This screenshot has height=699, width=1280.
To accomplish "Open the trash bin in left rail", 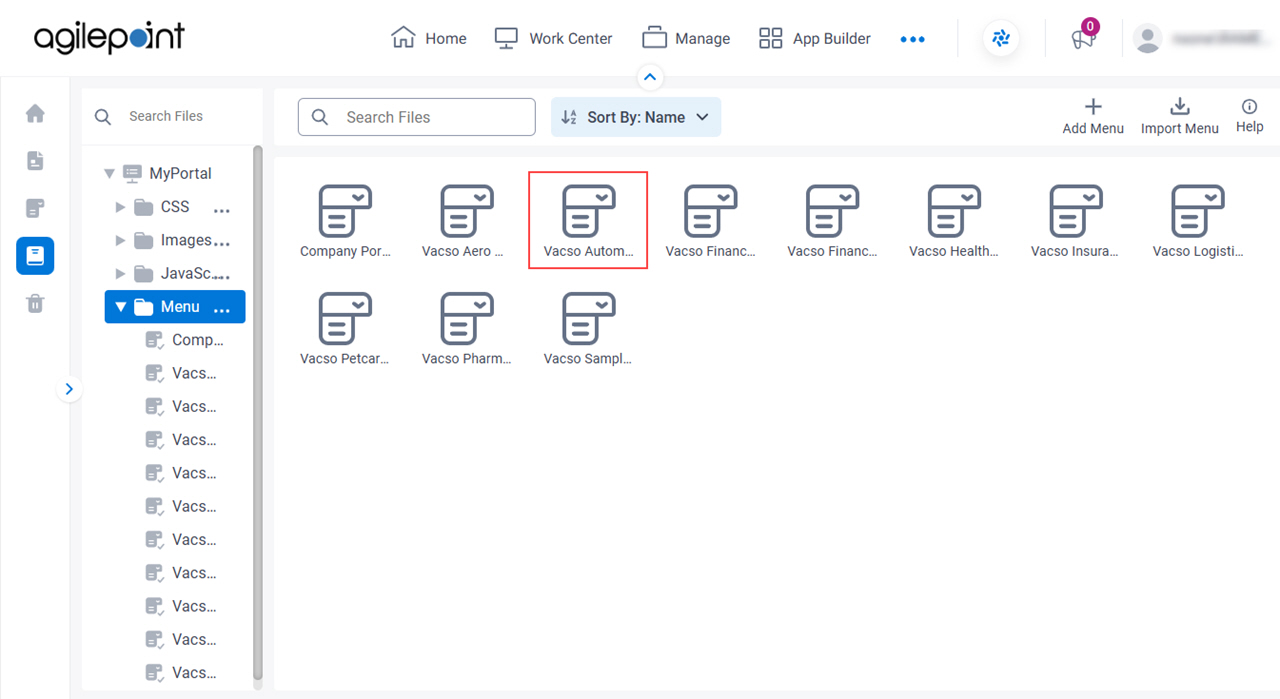I will pyautogui.click(x=35, y=304).
